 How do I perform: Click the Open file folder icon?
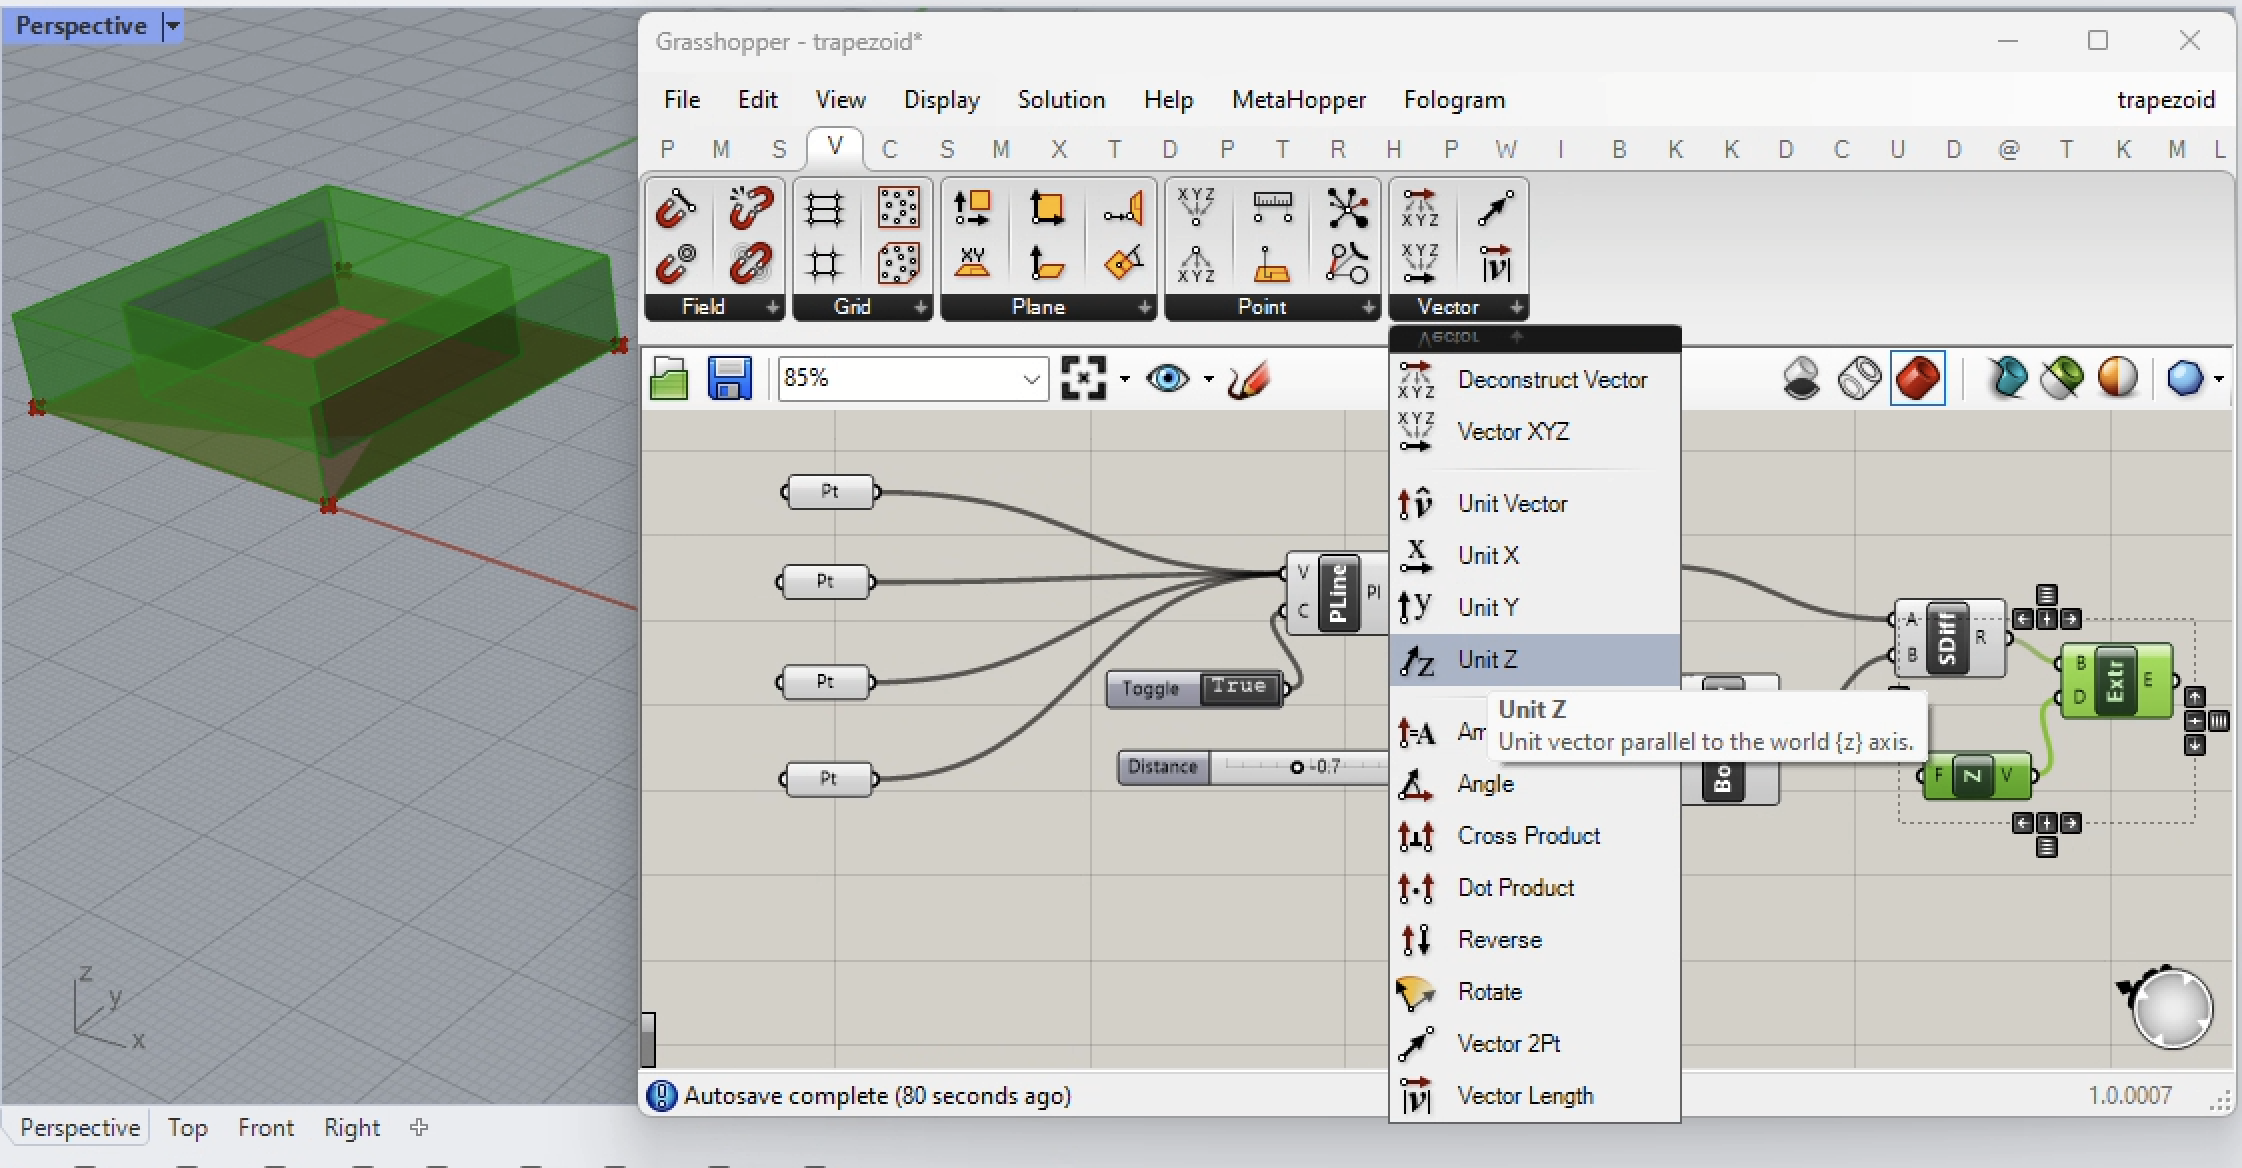[669, 379]
